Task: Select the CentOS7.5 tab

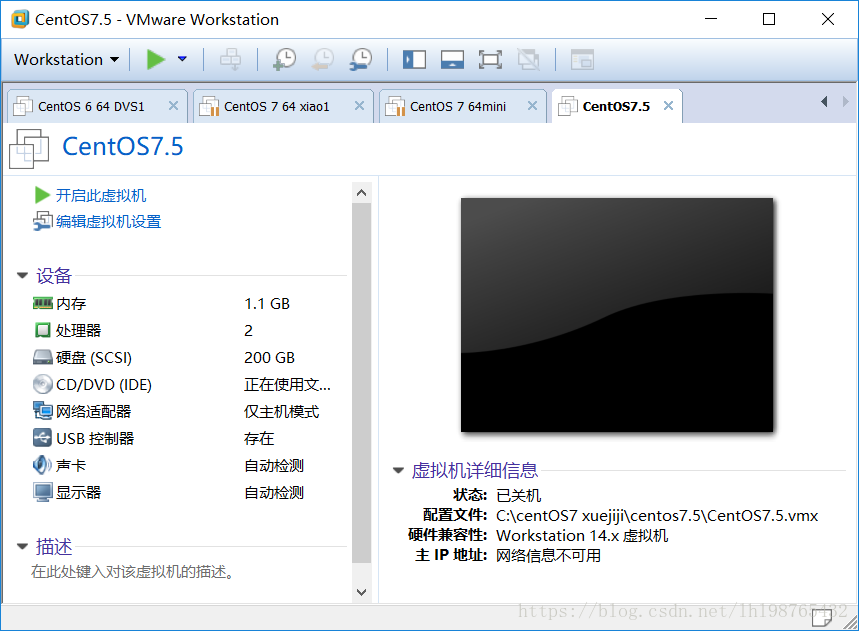Action: pyautogui.click(x=616, y=106)
